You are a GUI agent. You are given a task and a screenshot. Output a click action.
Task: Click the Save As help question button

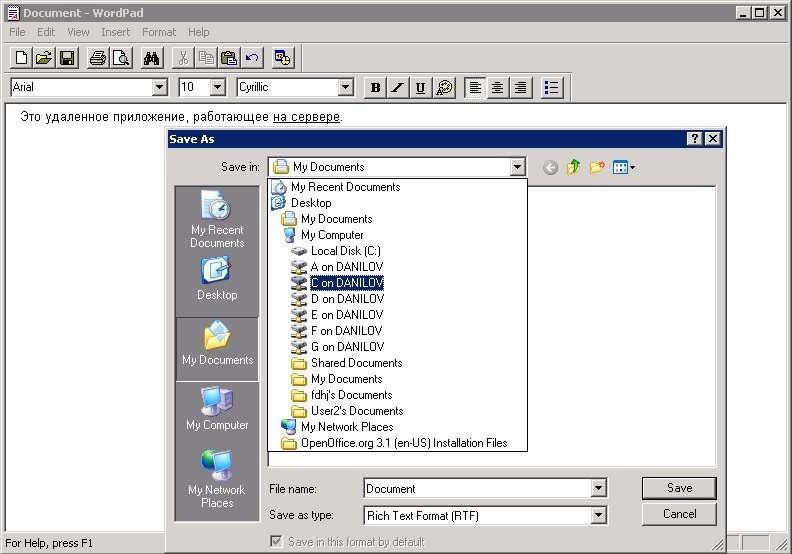(695, 139)
